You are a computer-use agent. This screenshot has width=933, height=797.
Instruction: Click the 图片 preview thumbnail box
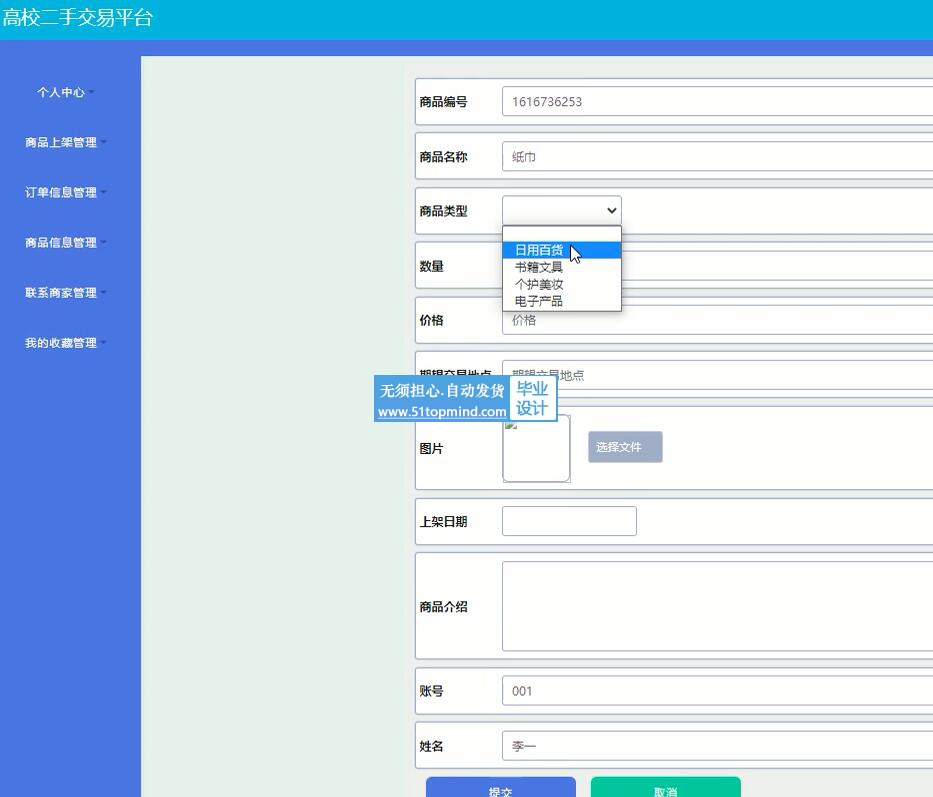pyautogui.click(x=536, y=448)
